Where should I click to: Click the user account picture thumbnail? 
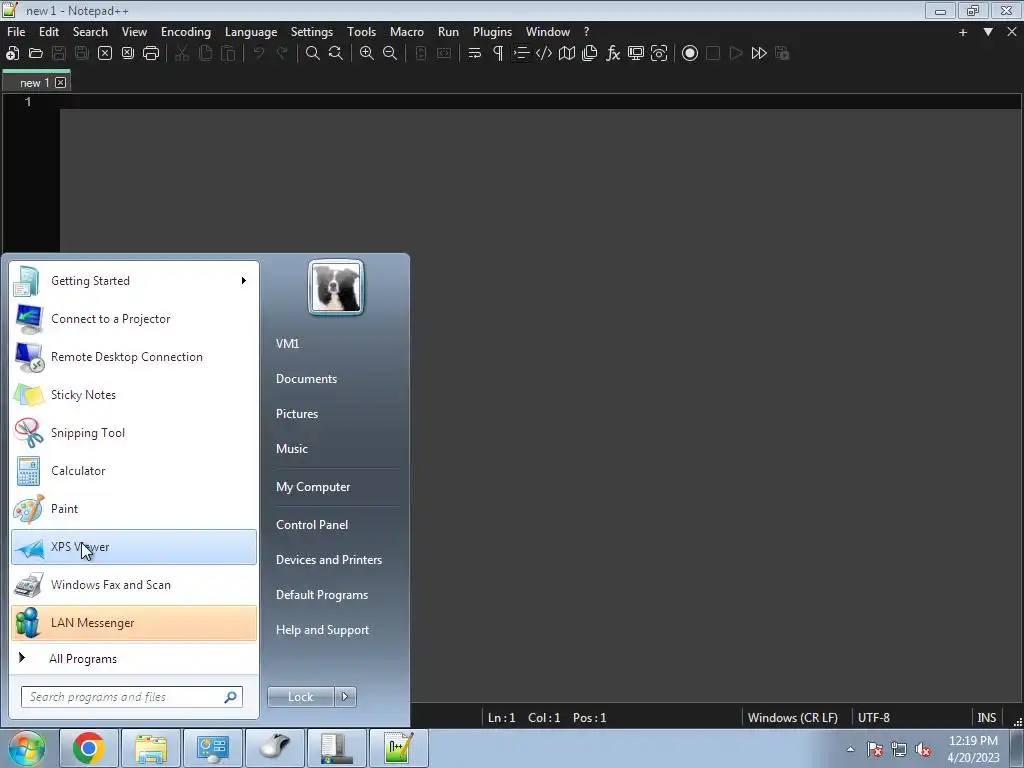pos(336,287)
